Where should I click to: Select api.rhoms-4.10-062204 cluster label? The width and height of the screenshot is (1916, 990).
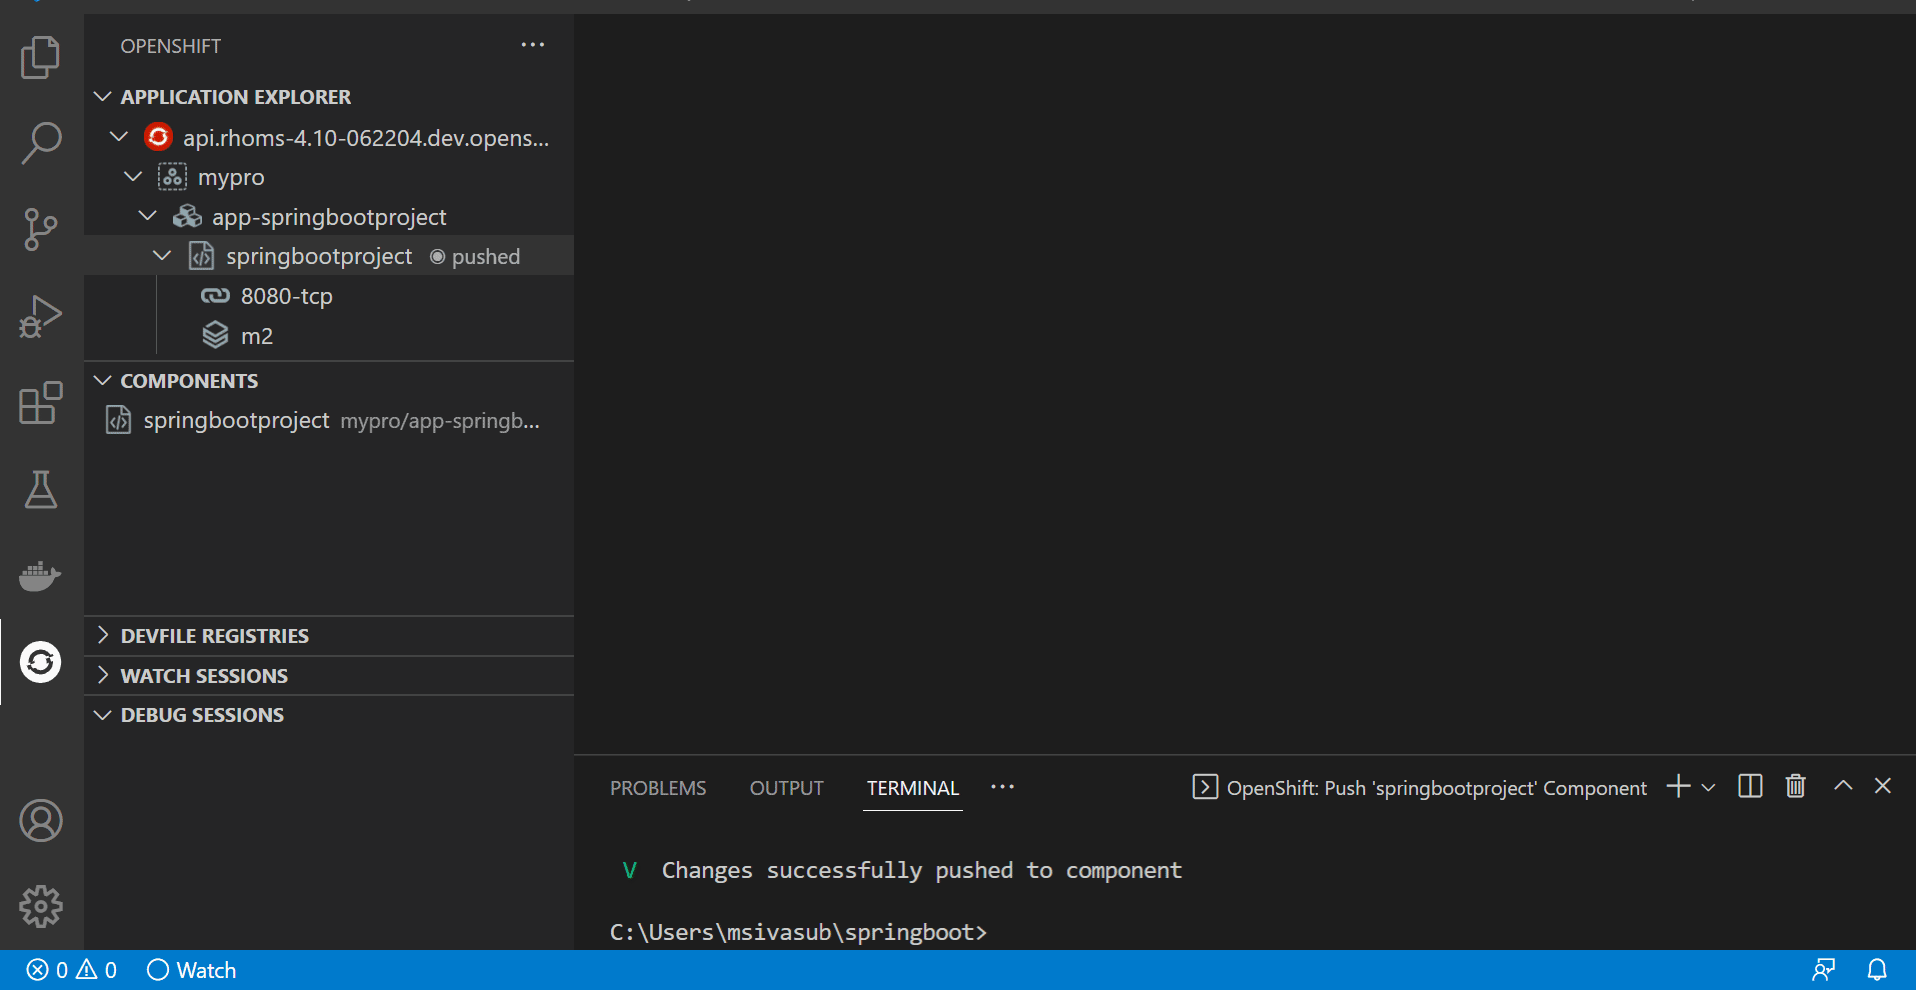[x=366, y=138]
